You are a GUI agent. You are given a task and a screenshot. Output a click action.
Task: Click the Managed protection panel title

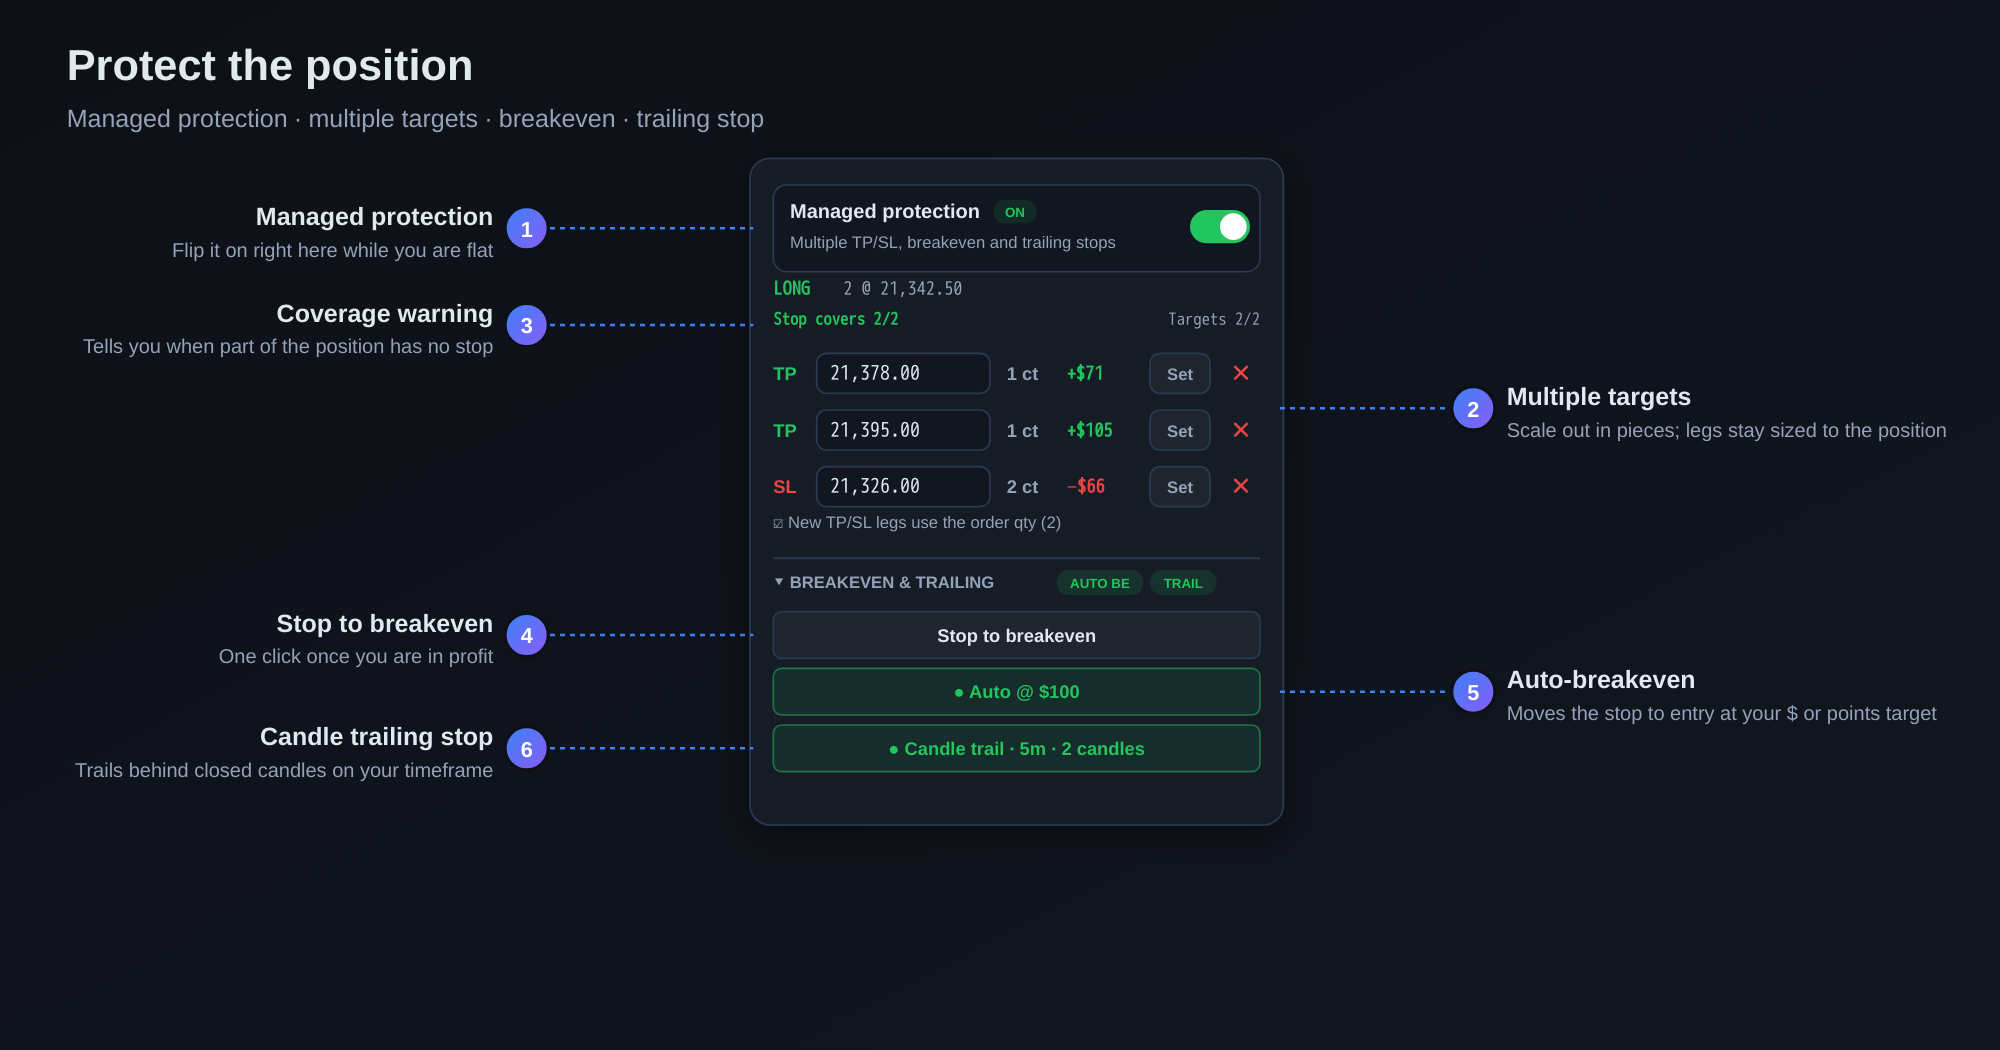click(x=885, y=211)
